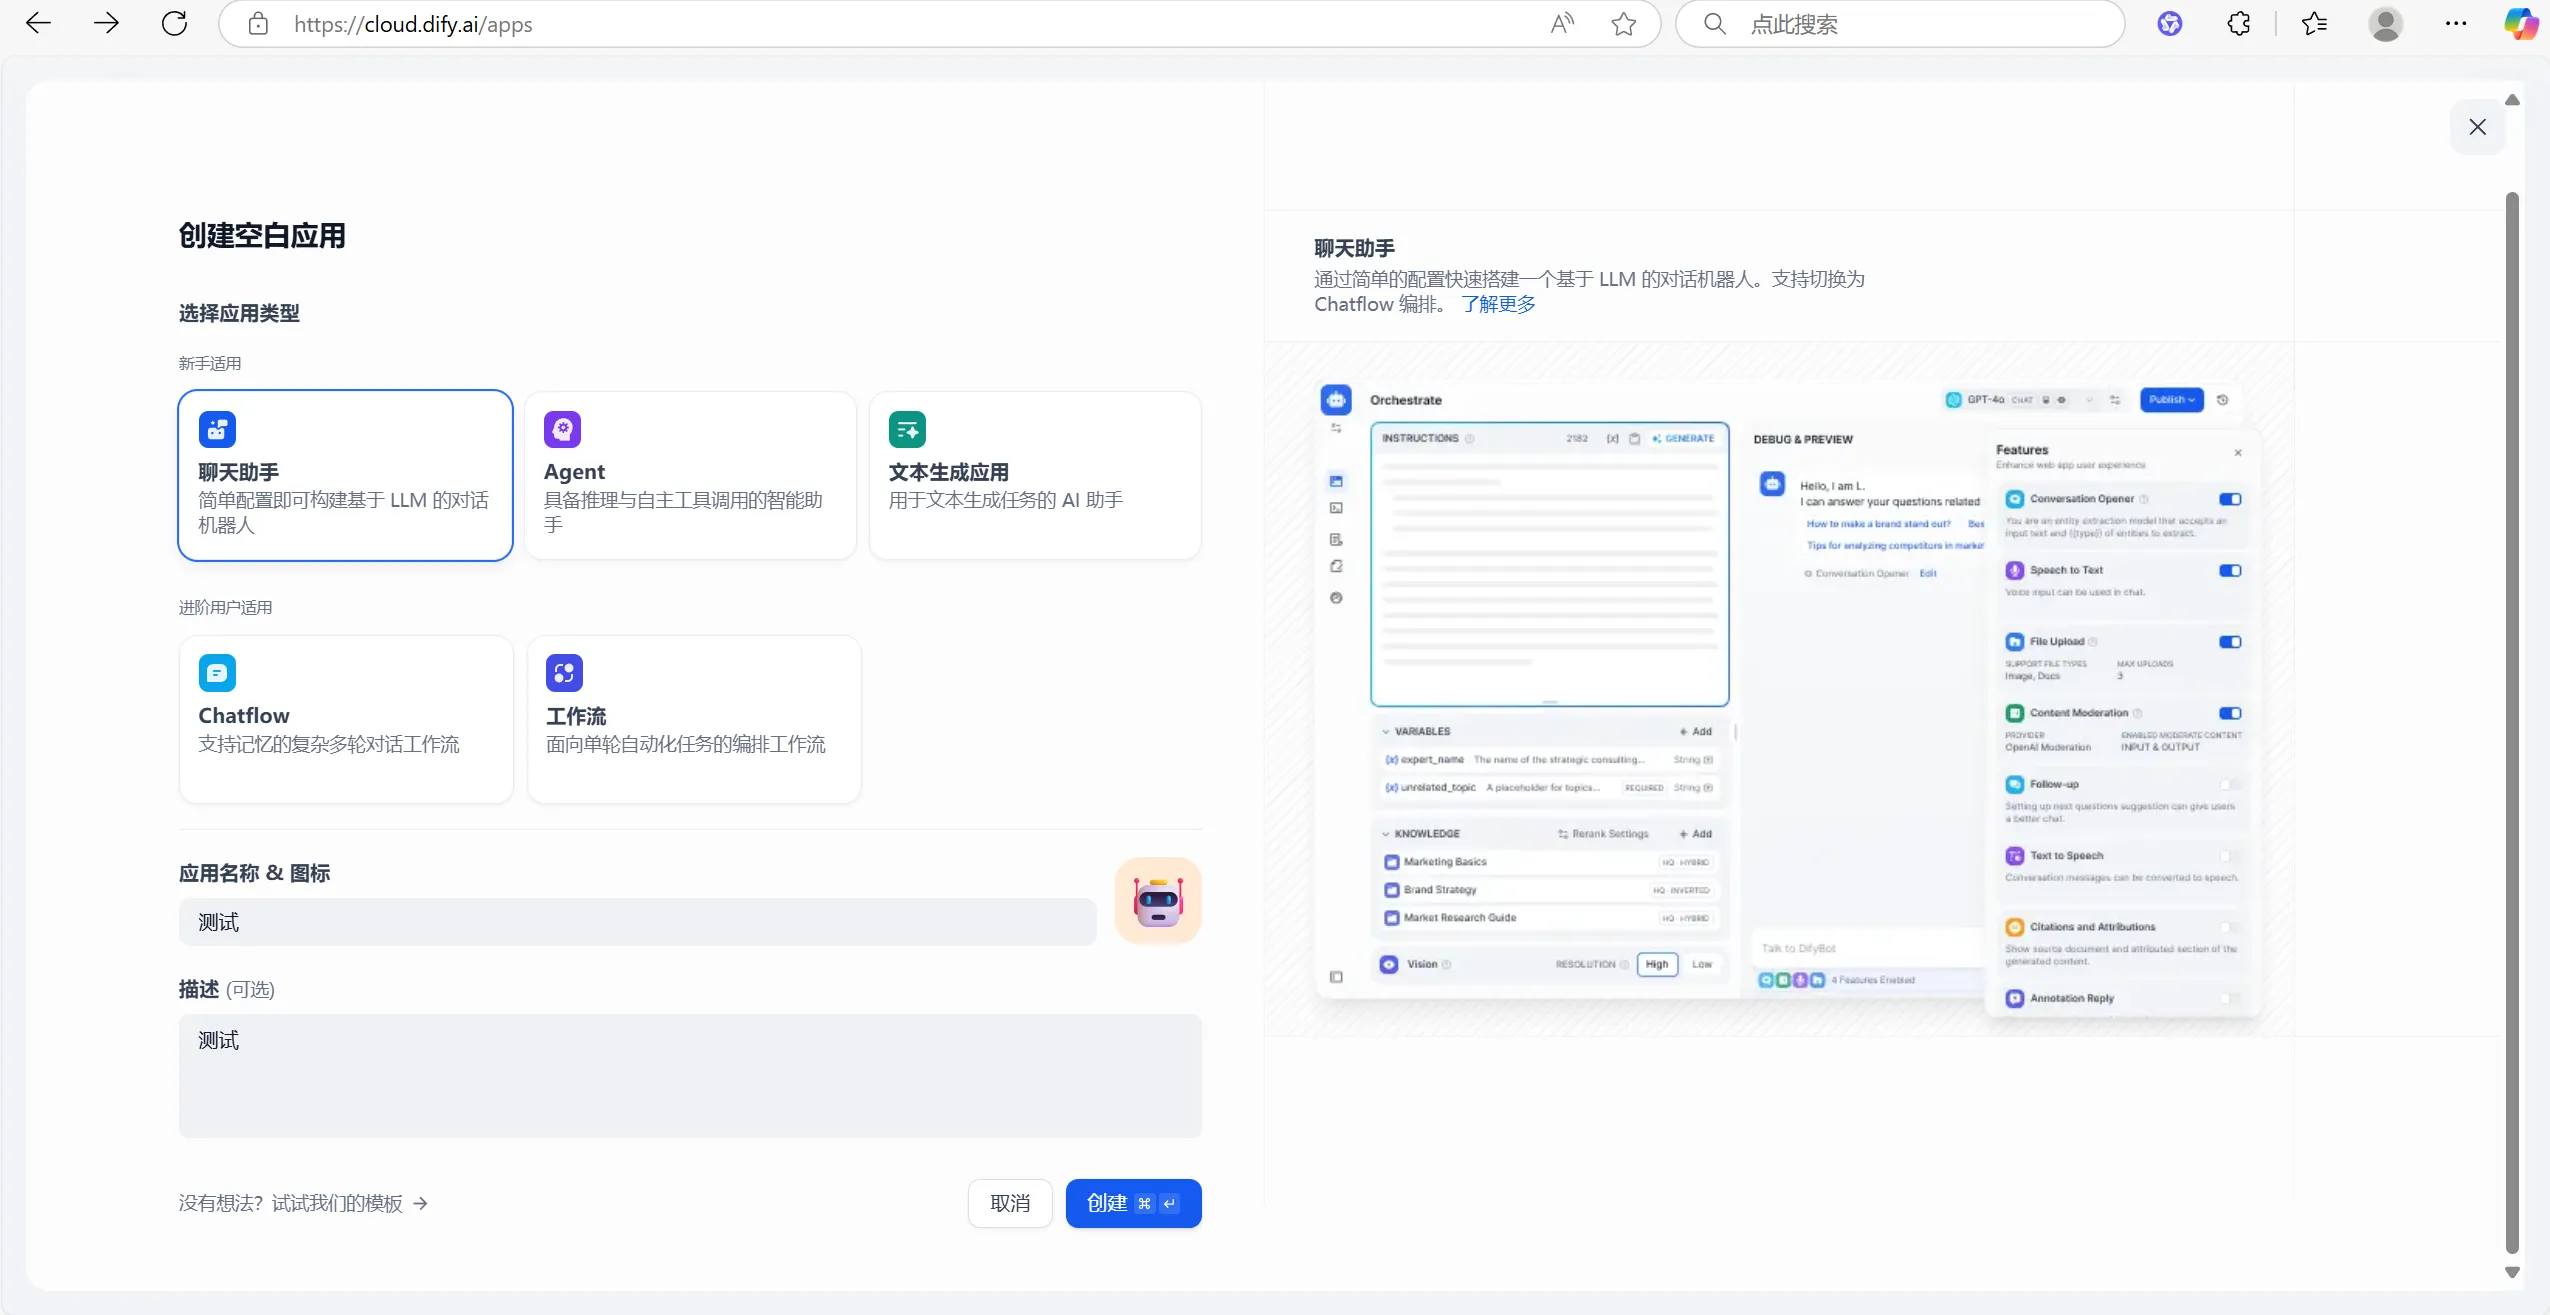Close the create app dialog
The height and width of the screenshot is (1315, 2550).
click(x=2476, y=127)
